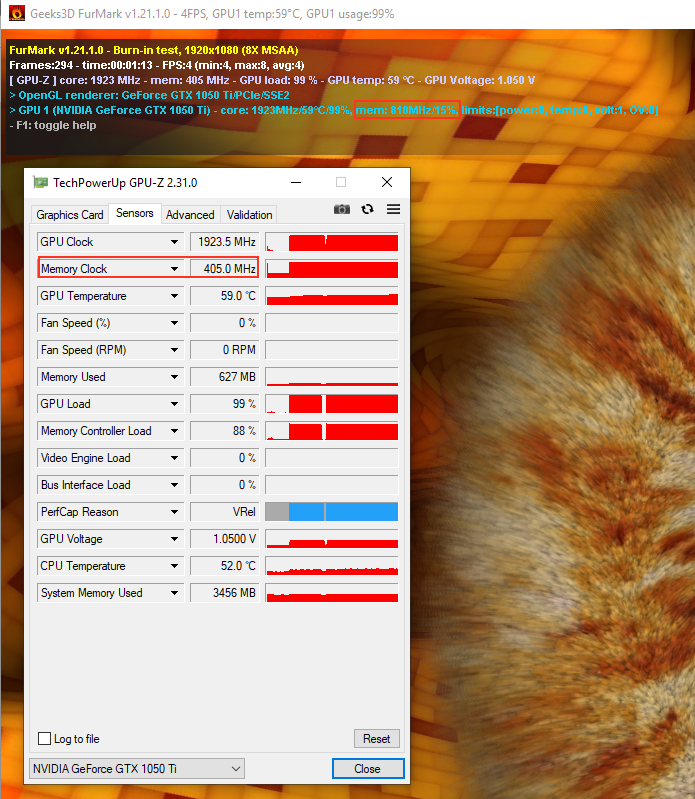The image size is (695, 799).
Task: Click the FurMark Burn-in test heading text
Action: tap(154, 50)
